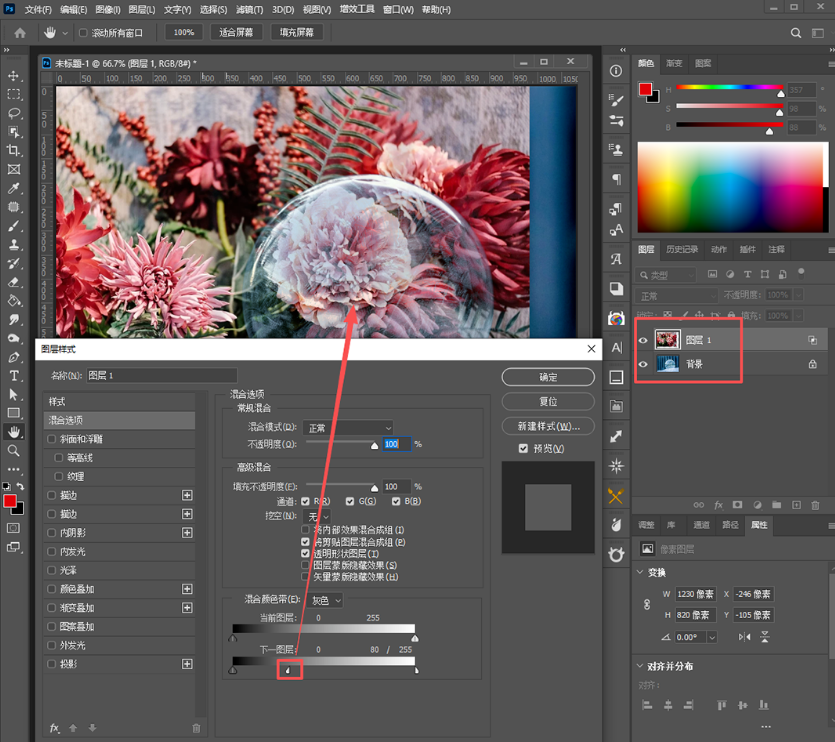Select the Eraser tool
835x742 pixels.
coord(14,282)
